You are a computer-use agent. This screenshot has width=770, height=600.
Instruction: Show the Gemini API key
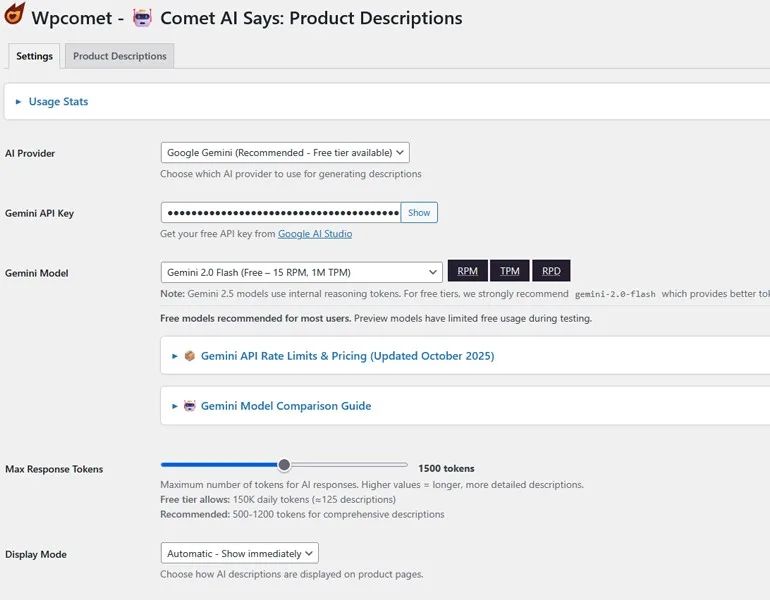coord(419,213)
